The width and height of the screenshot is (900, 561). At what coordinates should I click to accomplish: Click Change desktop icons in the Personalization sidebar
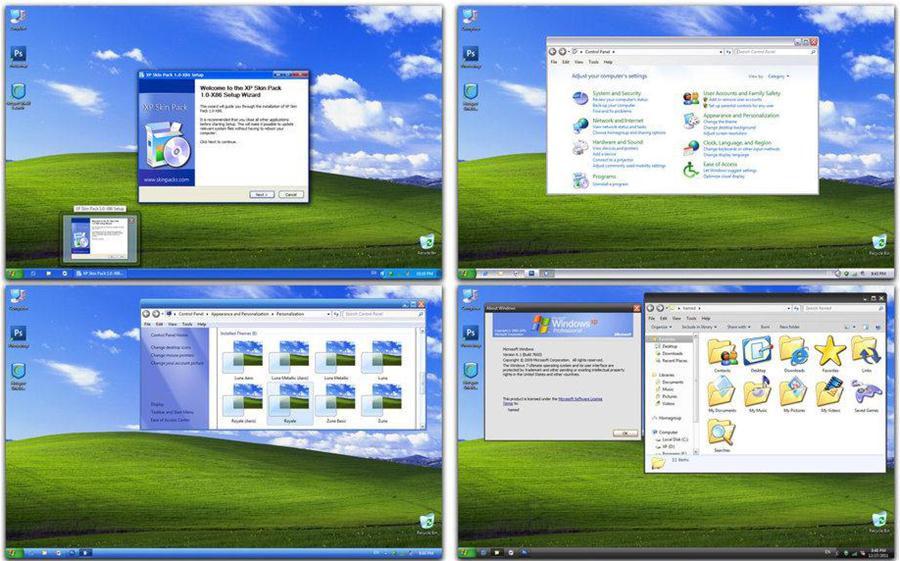(x=172, y=347)
